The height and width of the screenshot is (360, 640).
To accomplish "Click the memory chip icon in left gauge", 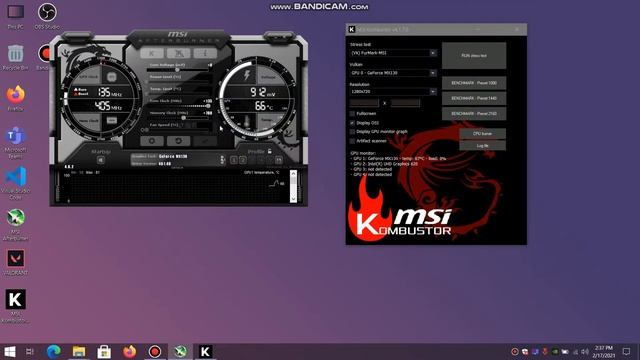I will [111, 120].
